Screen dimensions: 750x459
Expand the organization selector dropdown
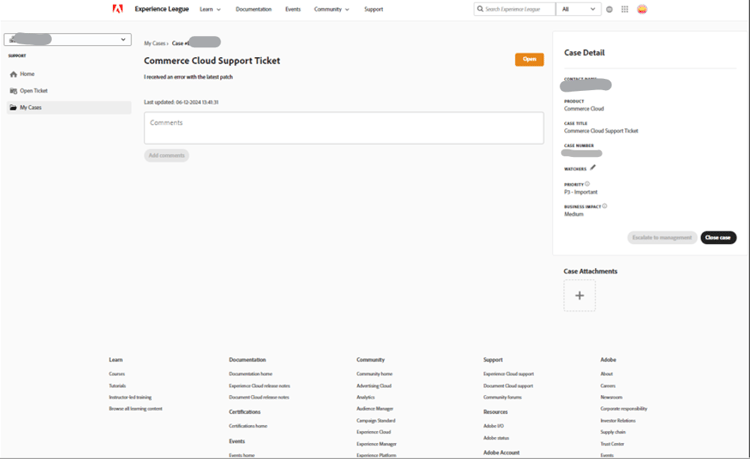click(67, 40)
